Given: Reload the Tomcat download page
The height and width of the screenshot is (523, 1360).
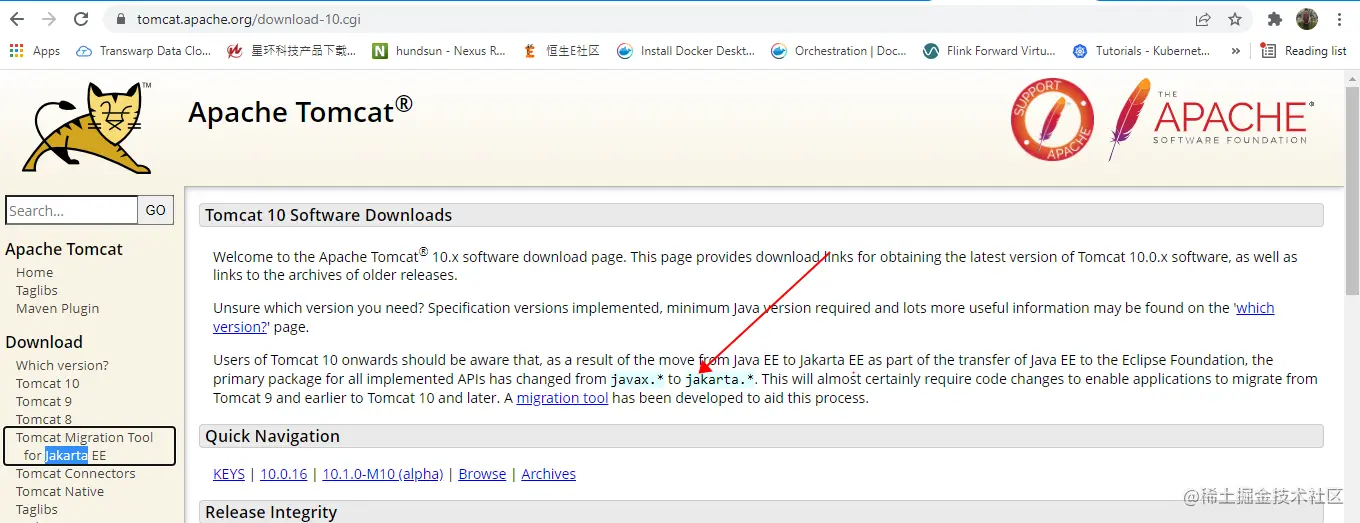Looking at the screenshot, I should coord(82,19).
